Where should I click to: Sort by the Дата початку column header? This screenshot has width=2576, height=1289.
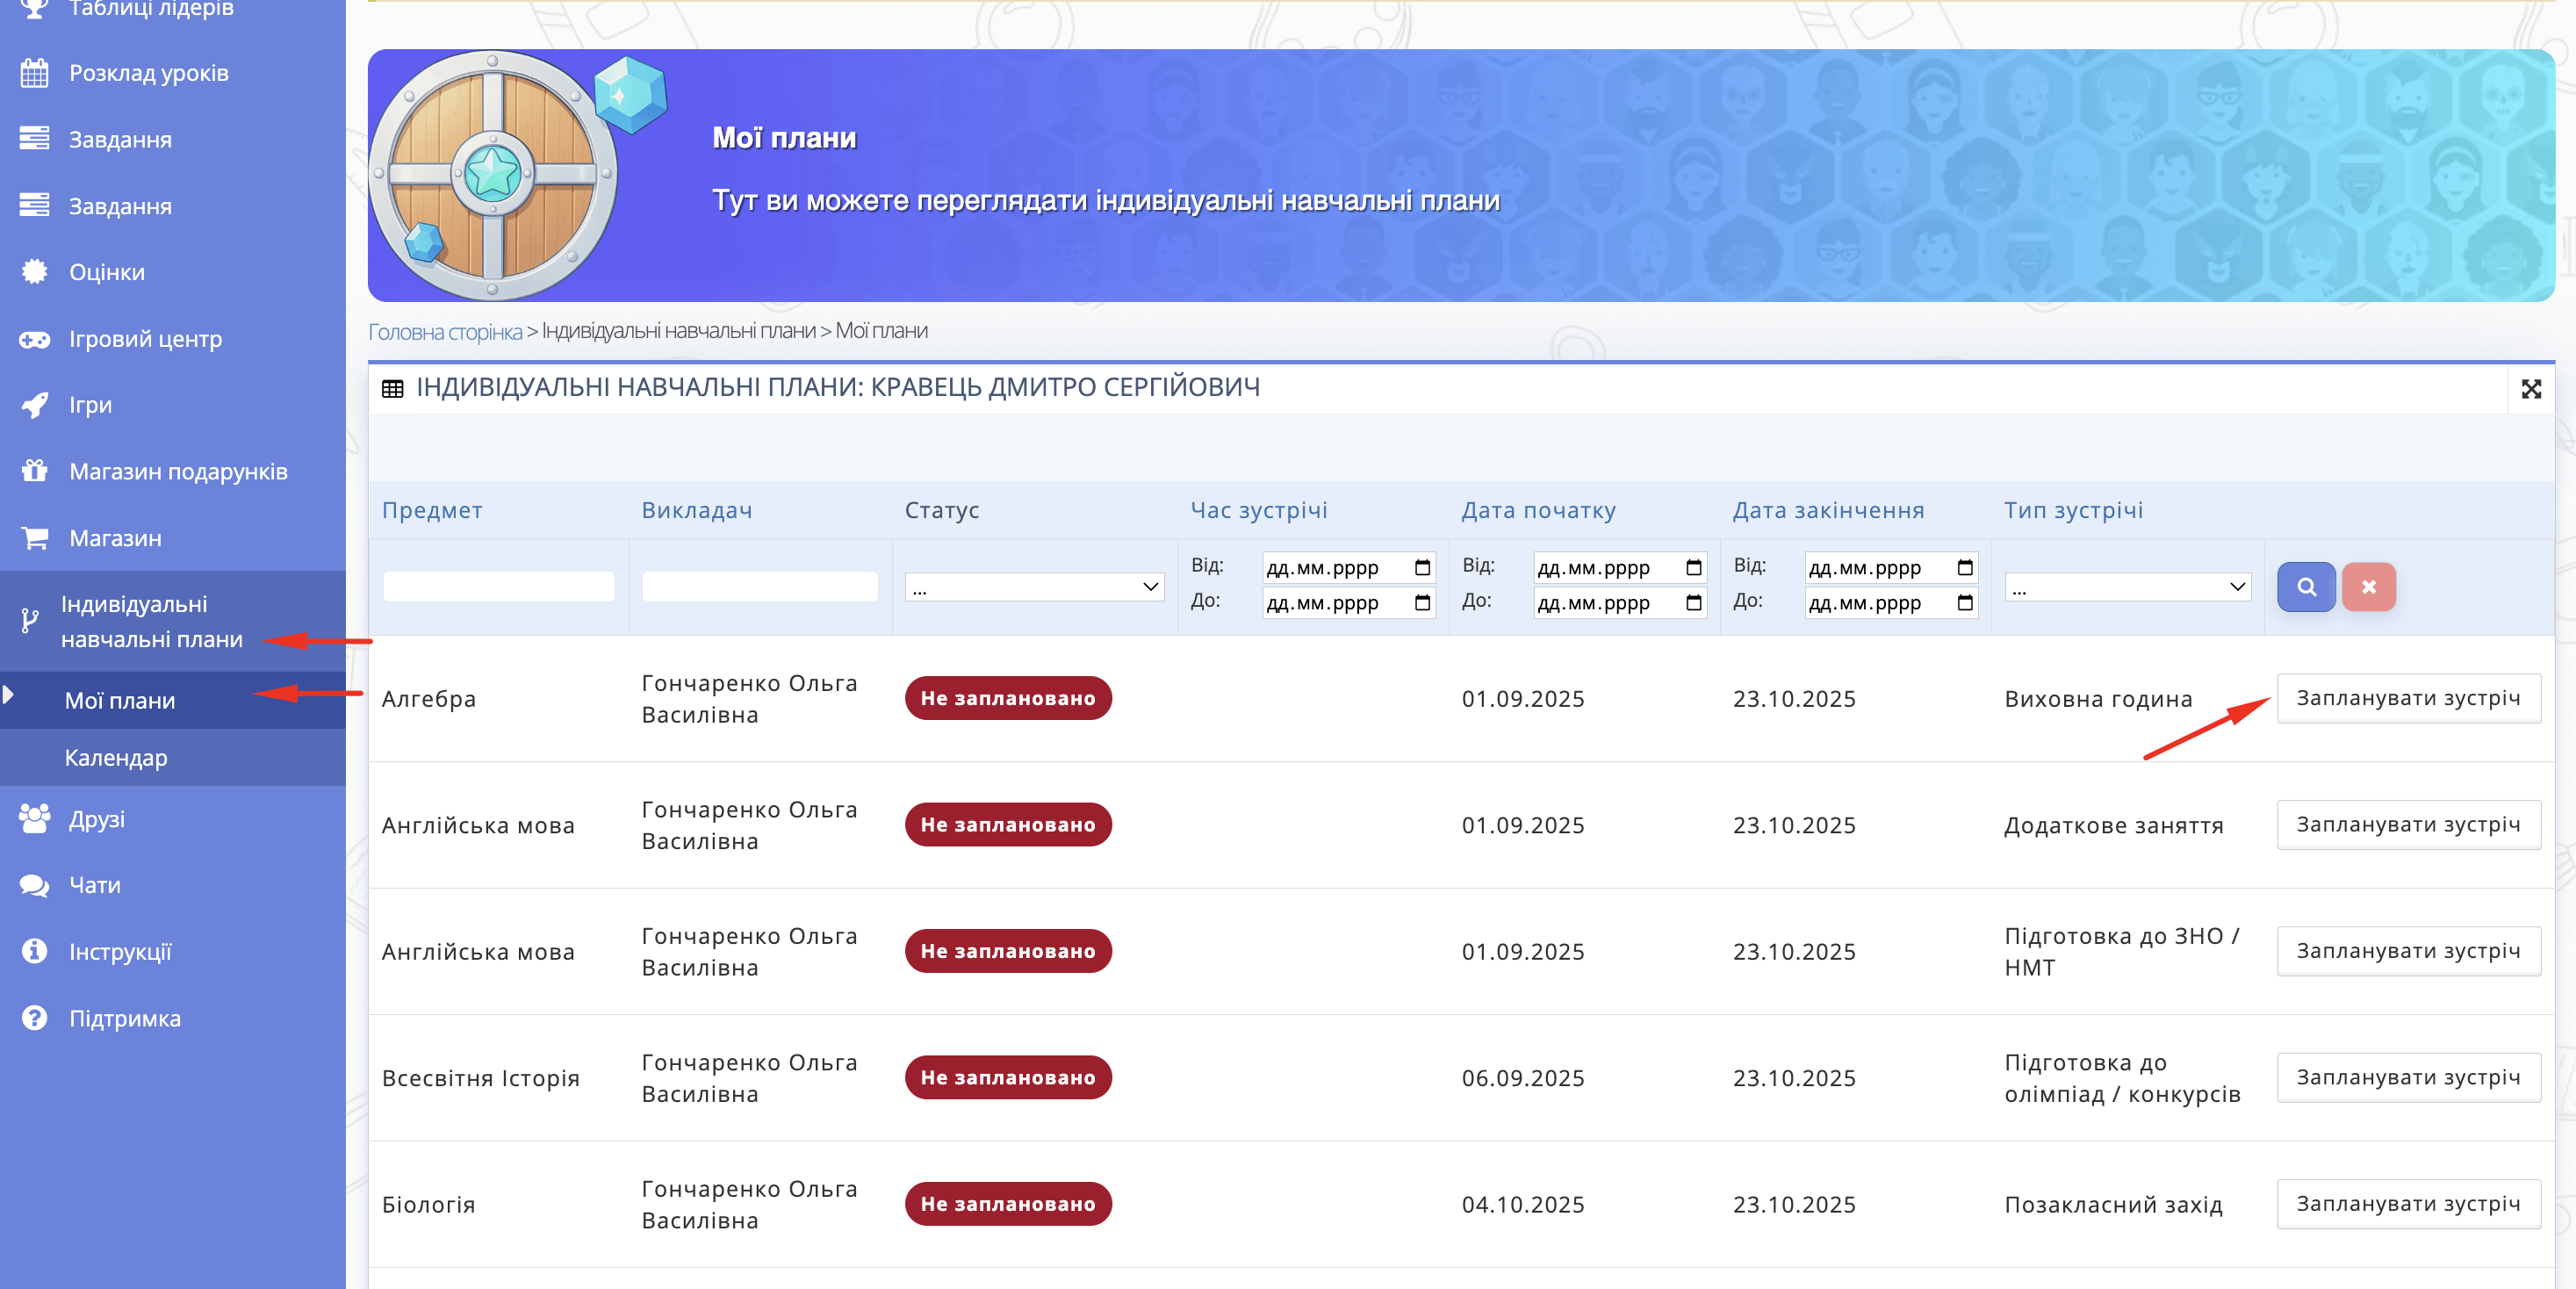[x=1537, y=510]
